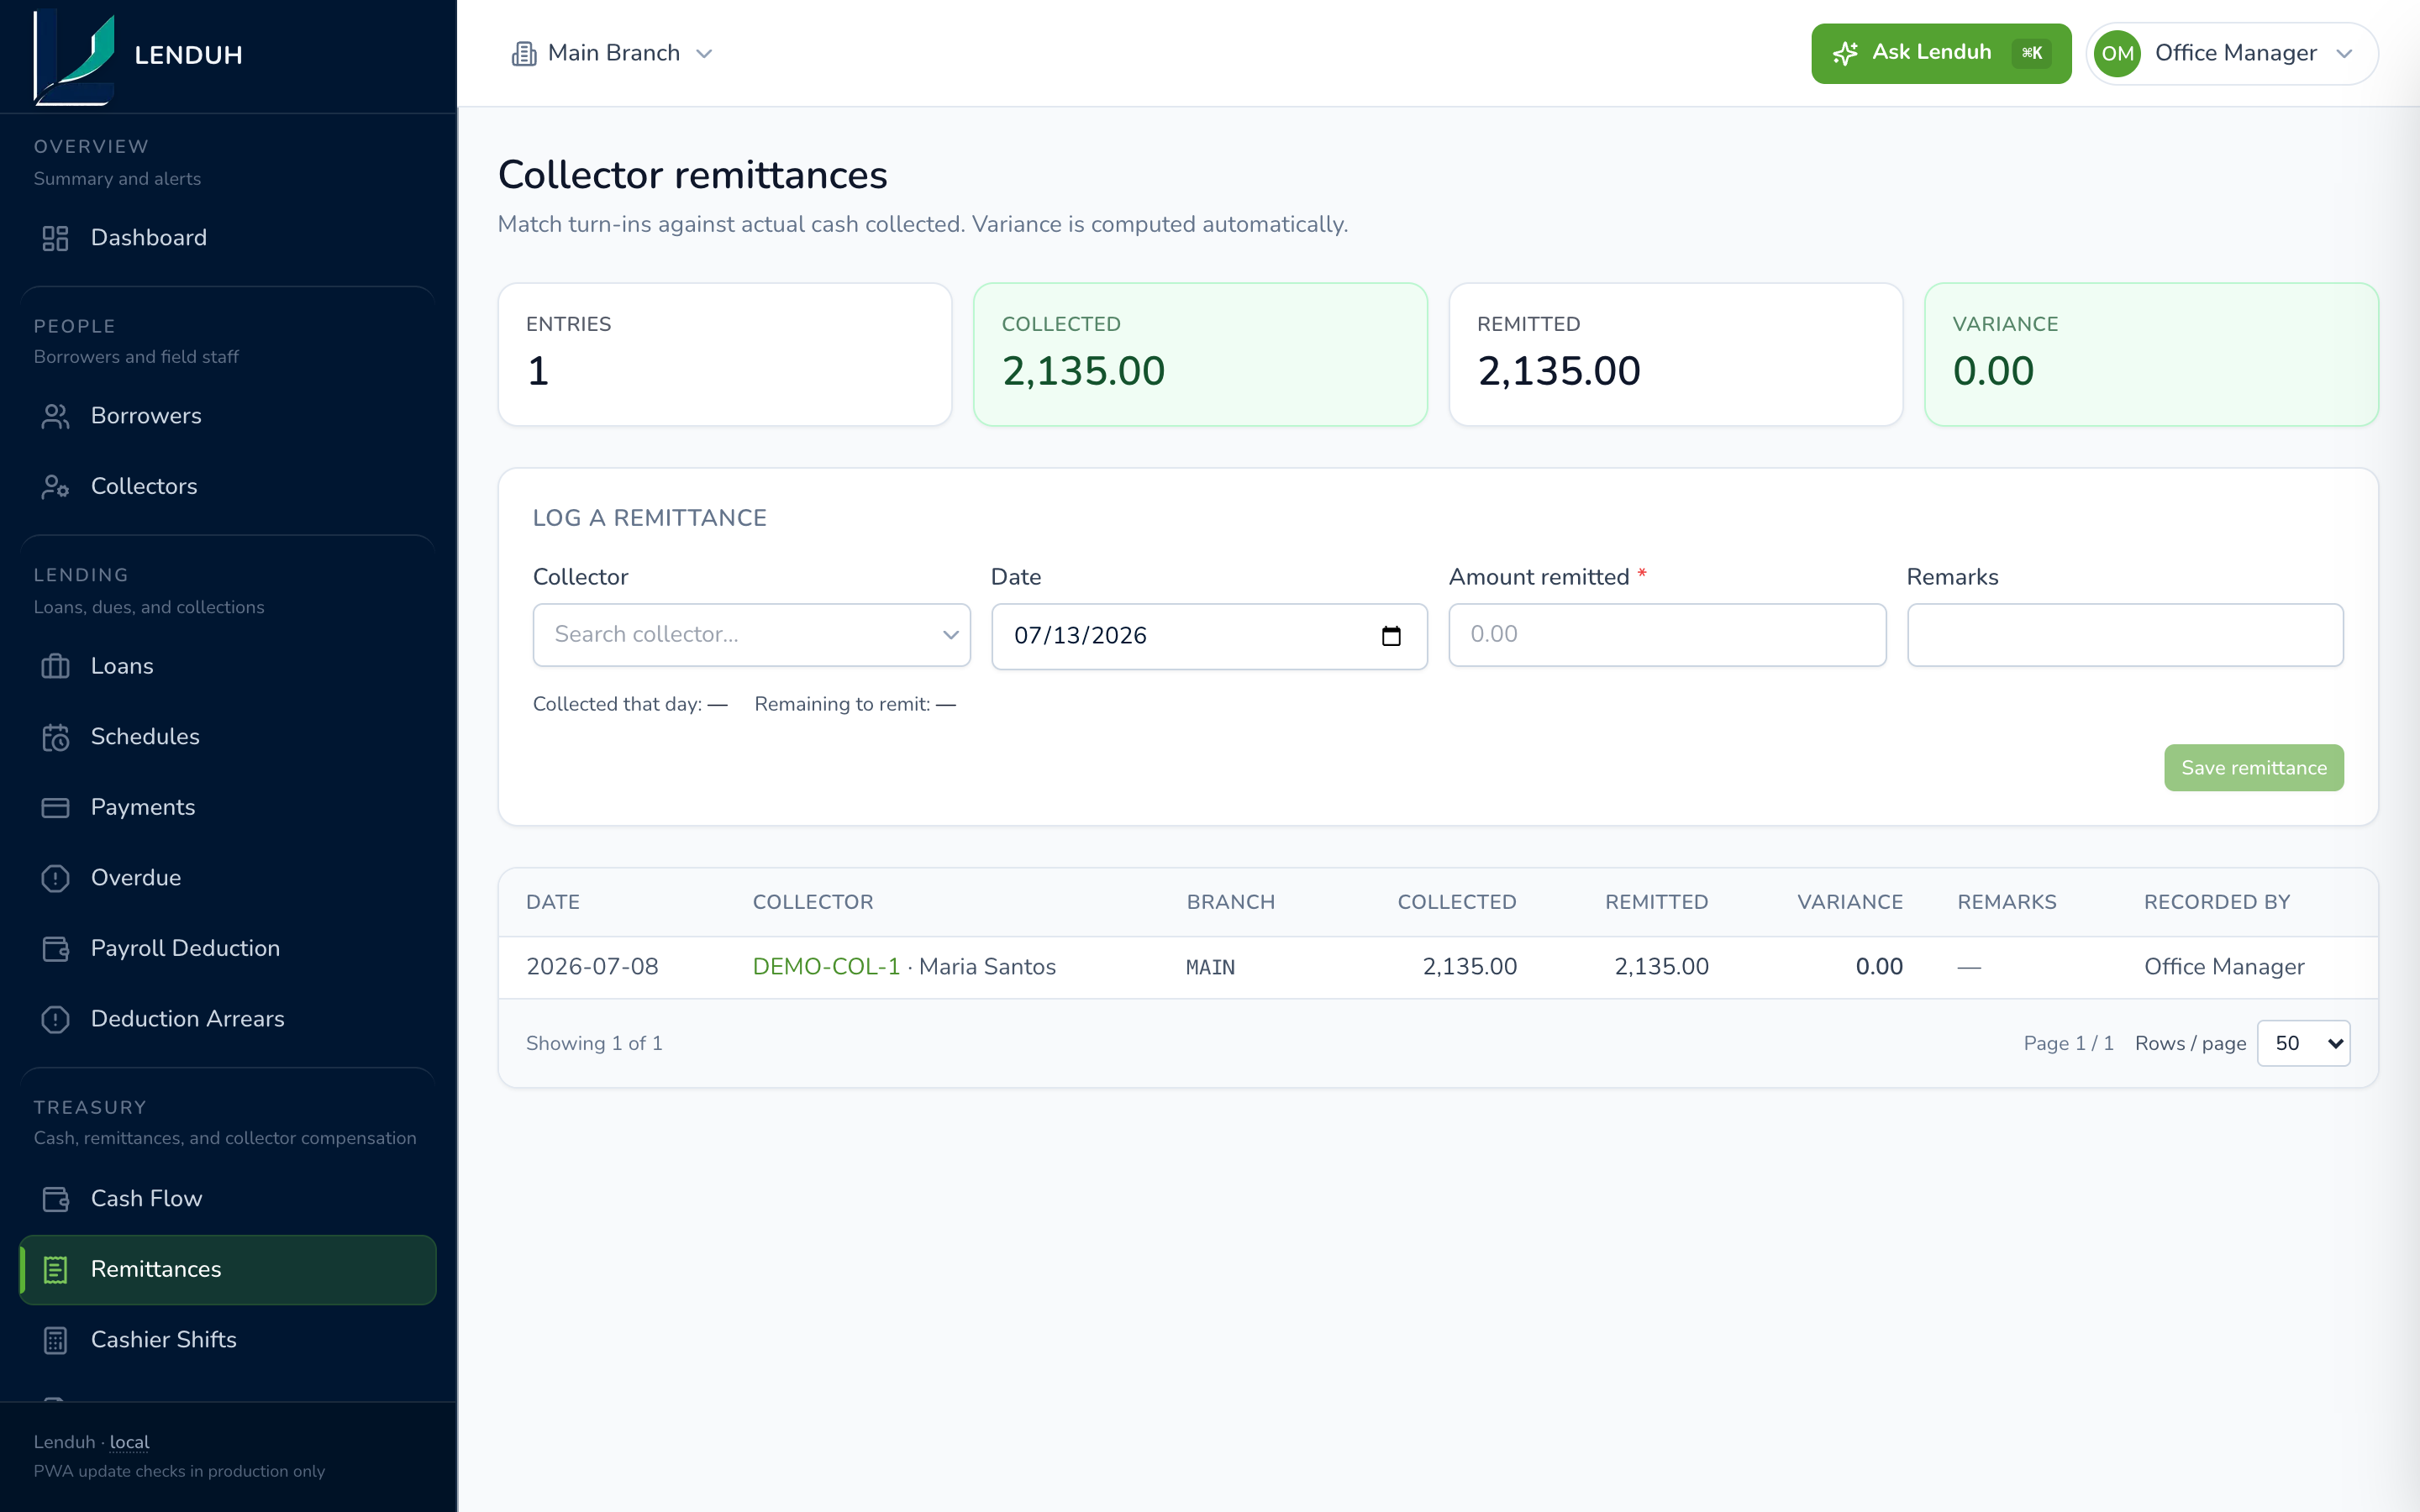Open Cashier Shifts page
Viewport: 2420px width, 1512px height.
click(228, 1340)
